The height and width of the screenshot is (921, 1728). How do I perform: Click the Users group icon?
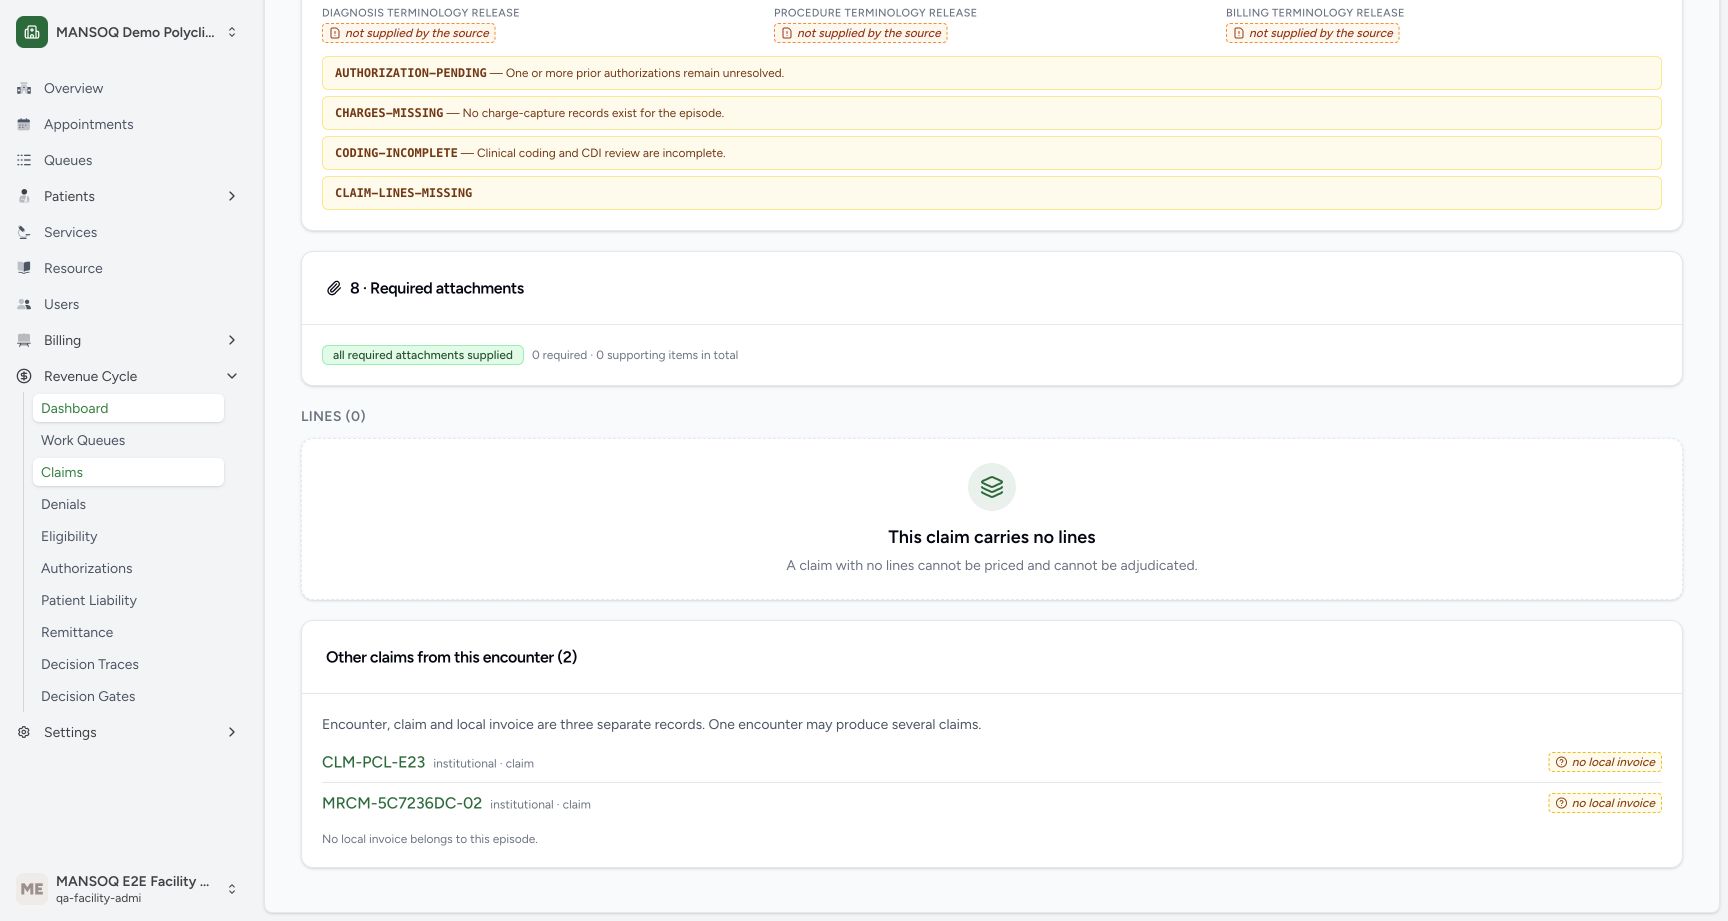click(24, 304)
